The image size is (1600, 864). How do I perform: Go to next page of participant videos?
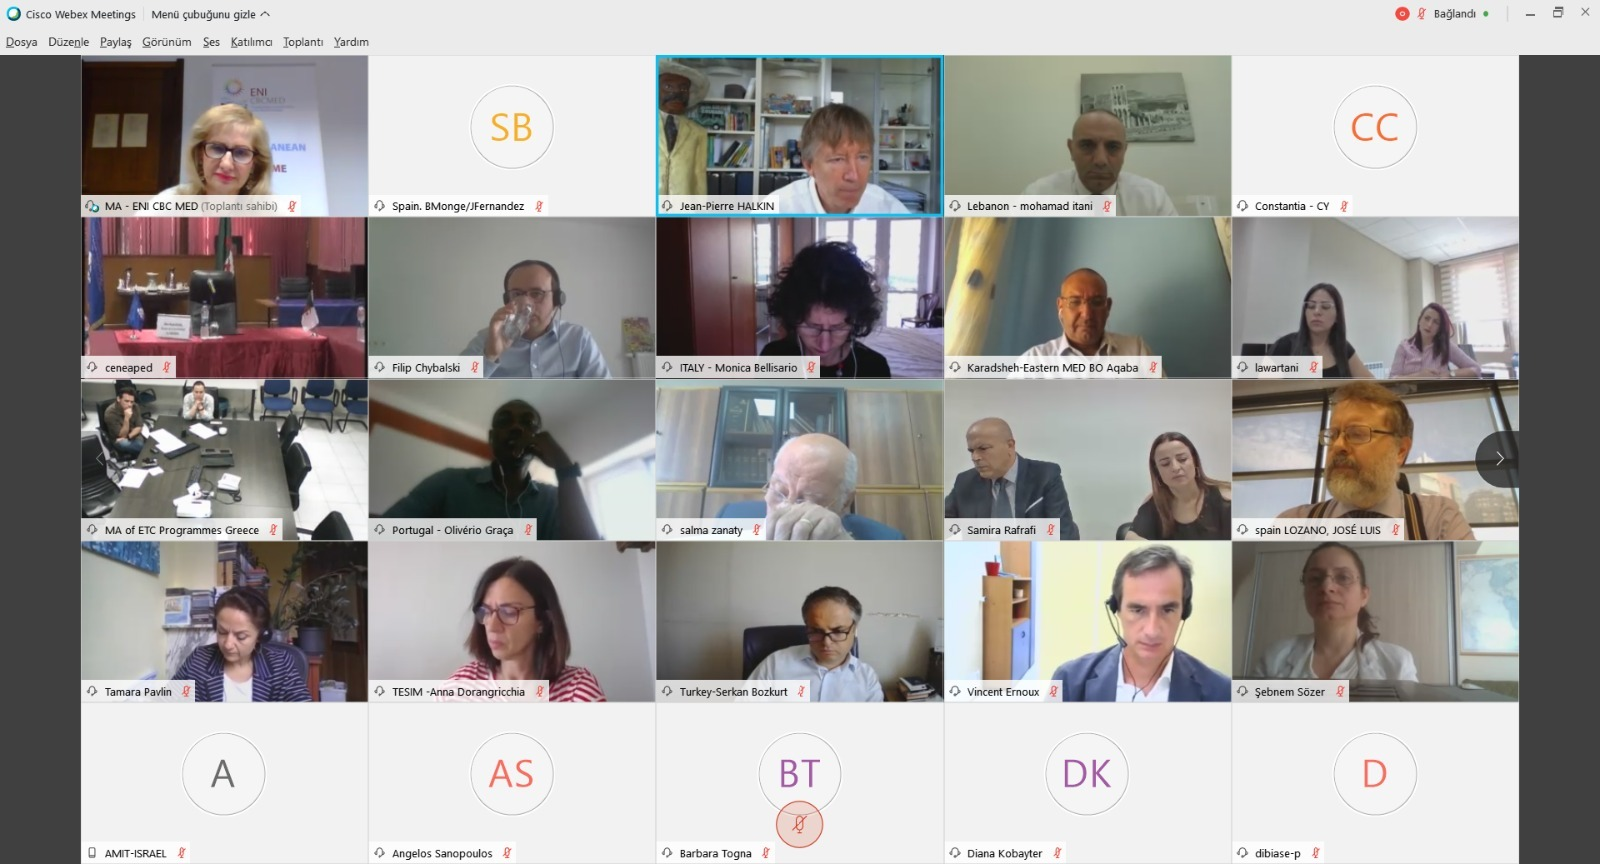1498,459
